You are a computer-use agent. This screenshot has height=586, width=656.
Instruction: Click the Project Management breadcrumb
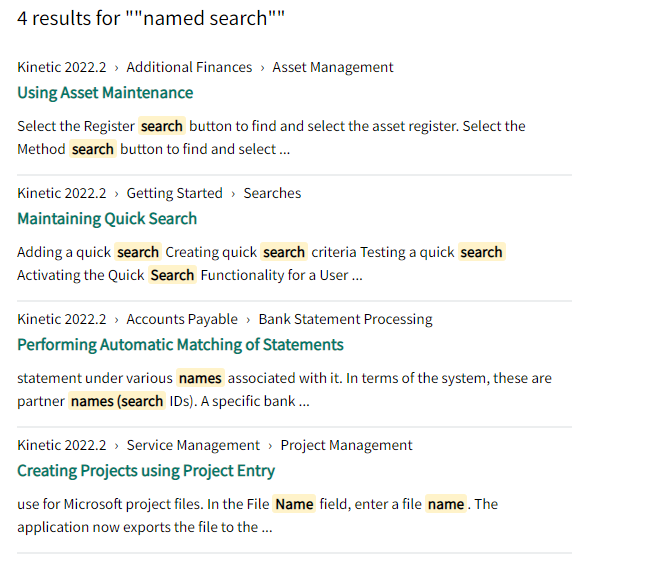346,445
